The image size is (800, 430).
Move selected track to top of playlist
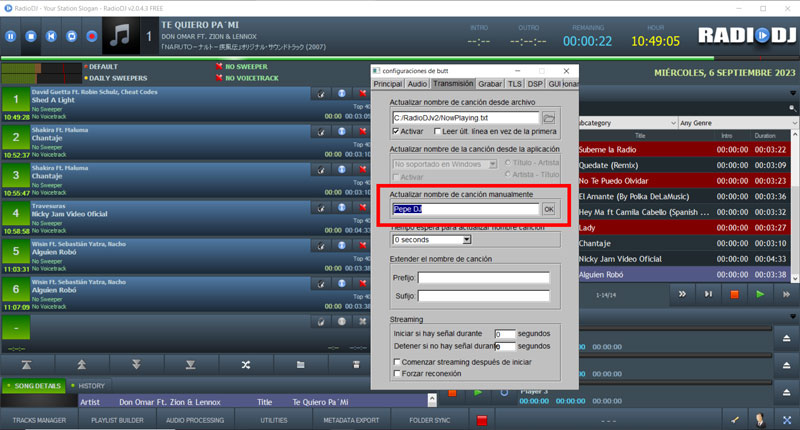click(x=27, y=365)
